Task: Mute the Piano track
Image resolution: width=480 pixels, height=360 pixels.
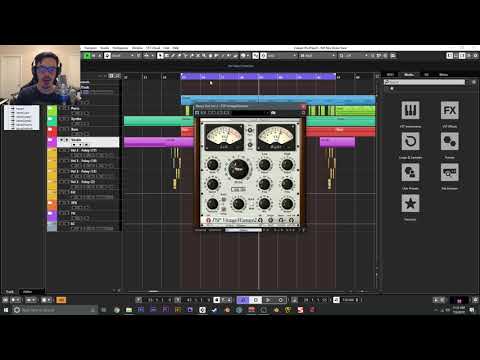Action: (61, 108)
